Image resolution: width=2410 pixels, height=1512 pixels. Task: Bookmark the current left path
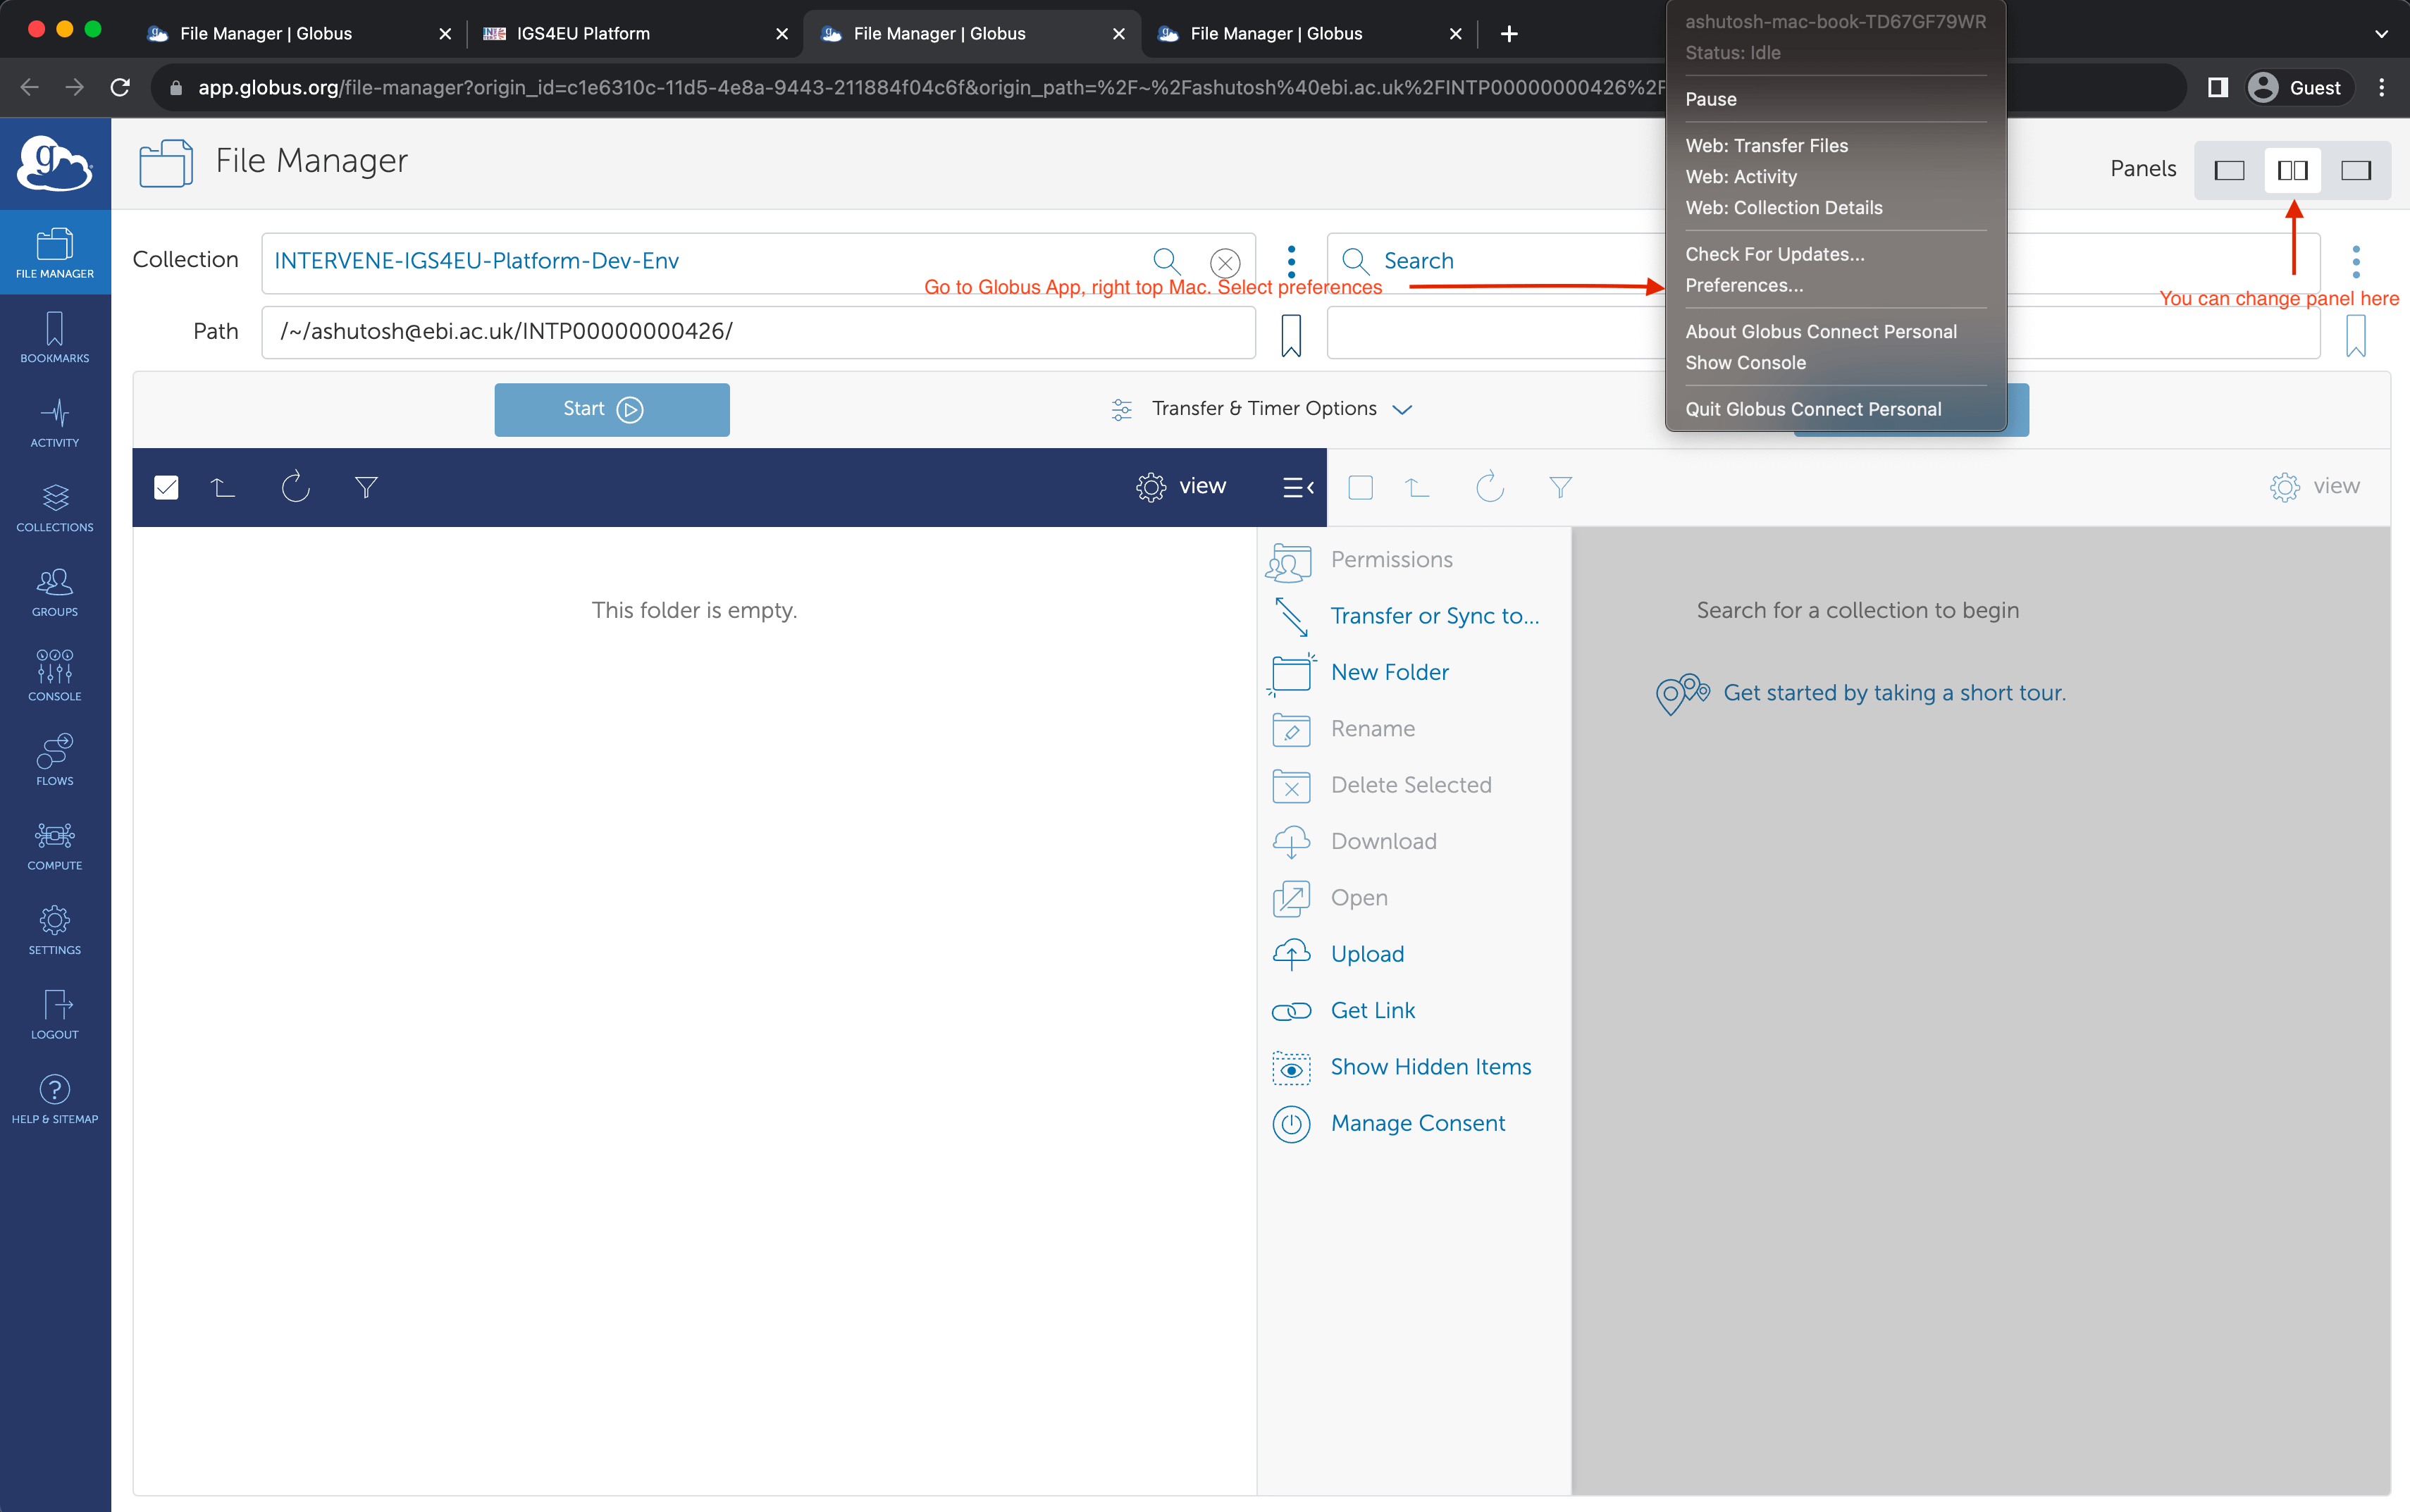1291,334
